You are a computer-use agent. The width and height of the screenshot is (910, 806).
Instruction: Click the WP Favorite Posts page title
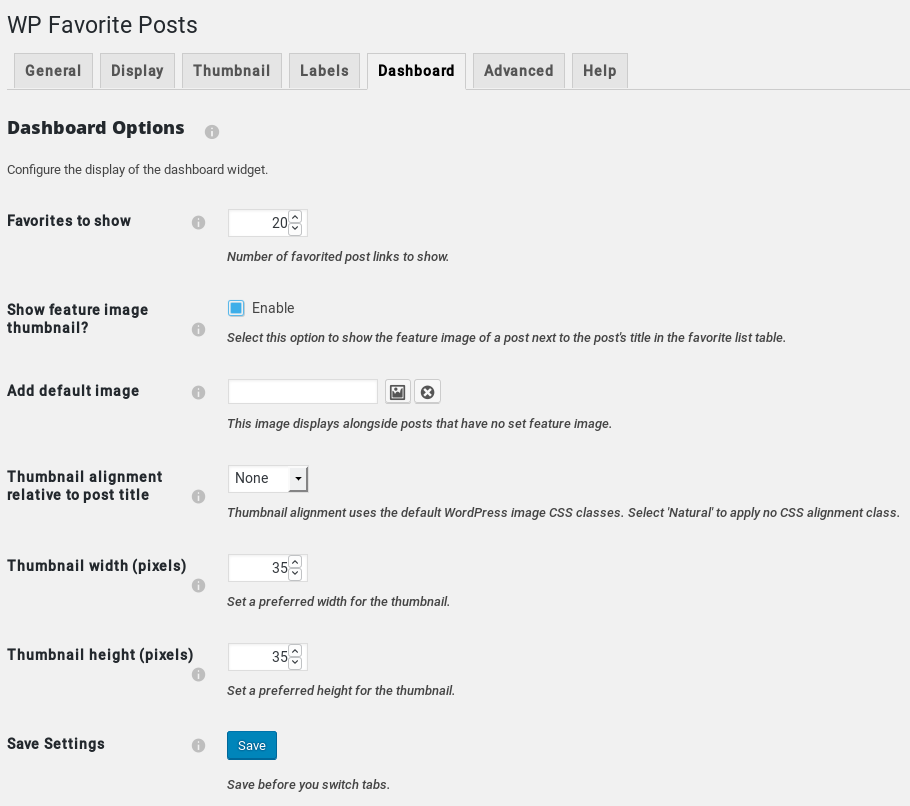click(102, 25)
